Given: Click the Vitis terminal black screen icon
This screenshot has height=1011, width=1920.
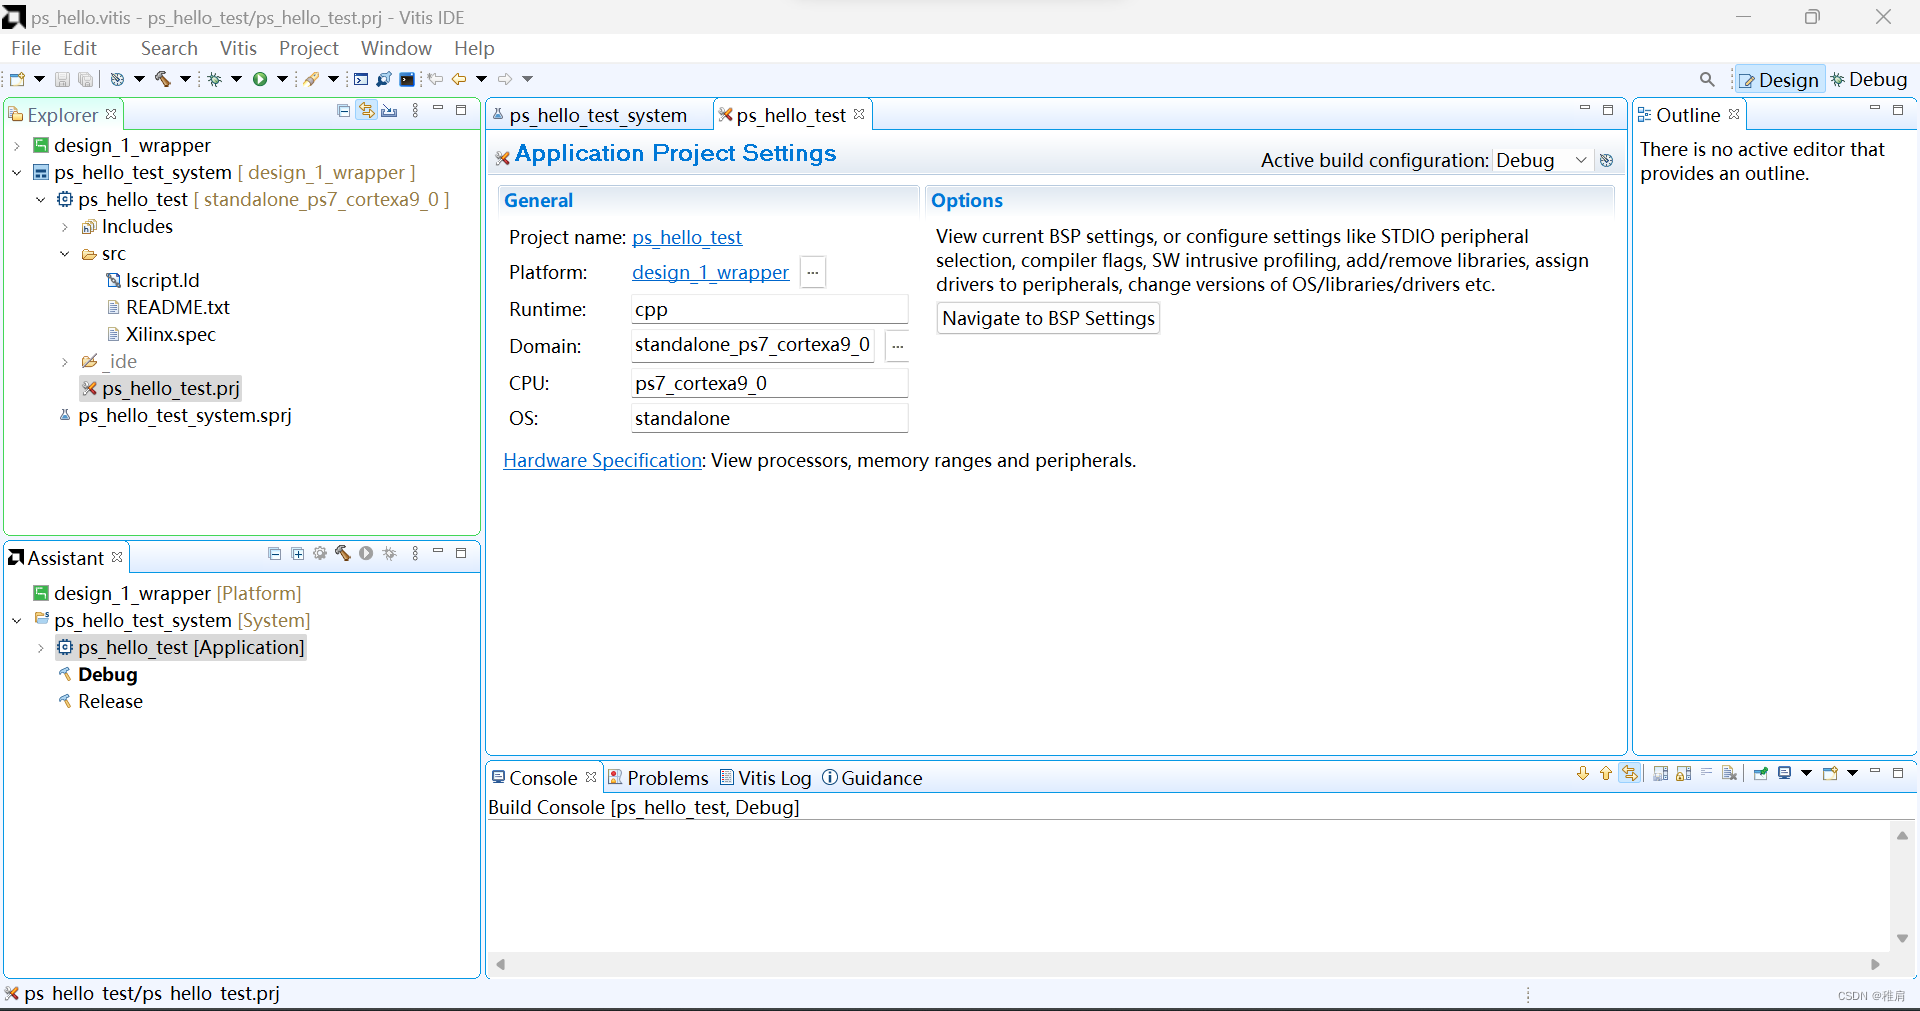Looking at the screenshot, I should 407,79.
